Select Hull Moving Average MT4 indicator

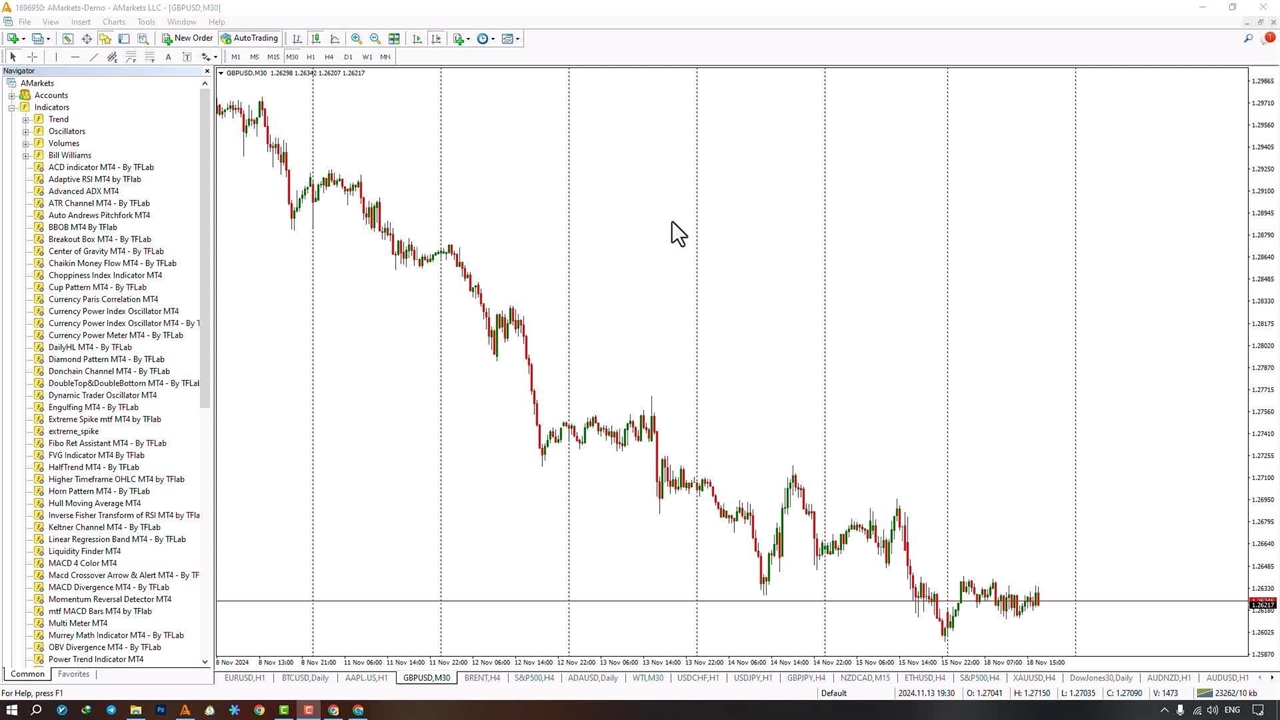[x=94, y=503]
